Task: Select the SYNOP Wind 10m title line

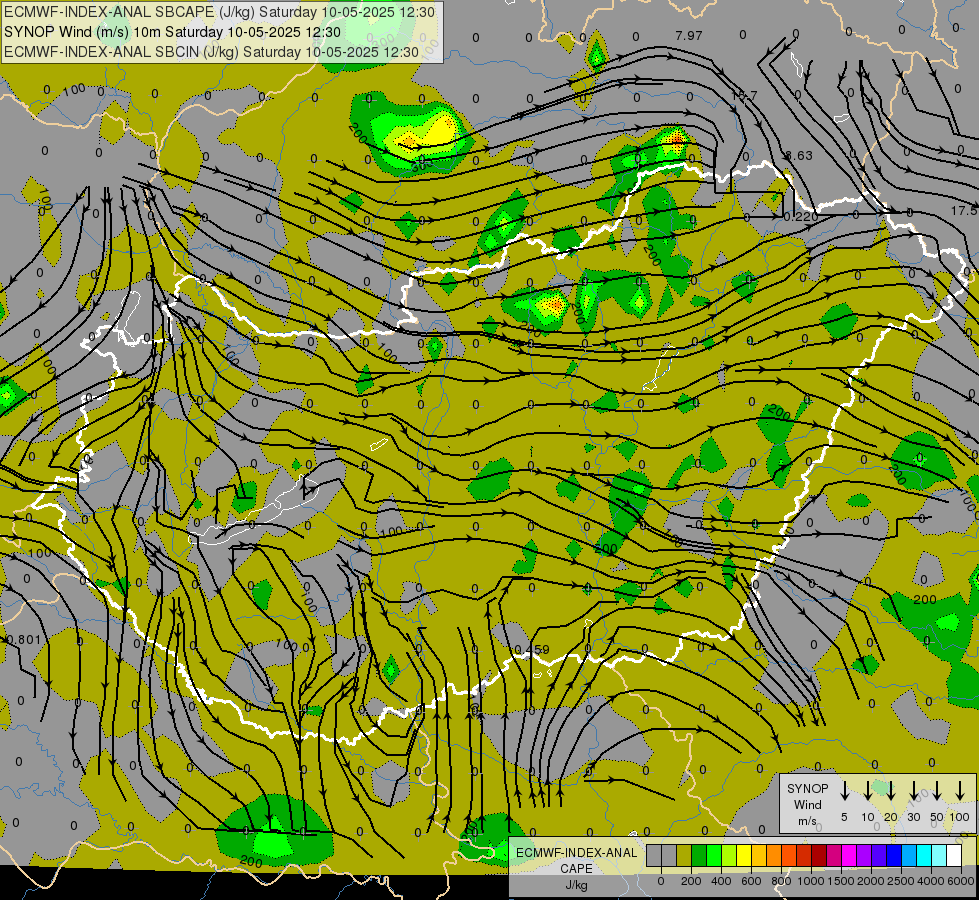Action: (x=172, y=32)
